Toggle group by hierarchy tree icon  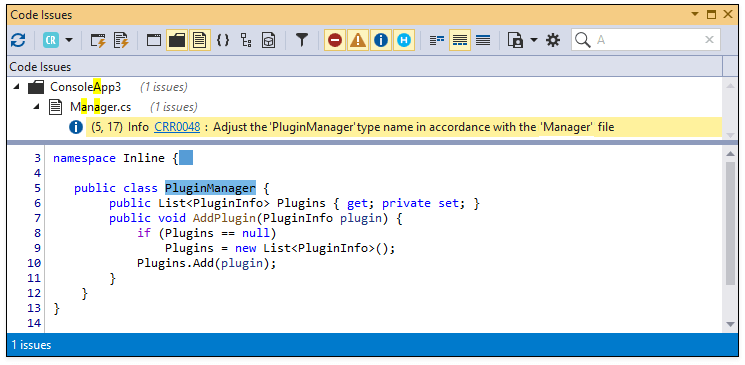[246, 40]
